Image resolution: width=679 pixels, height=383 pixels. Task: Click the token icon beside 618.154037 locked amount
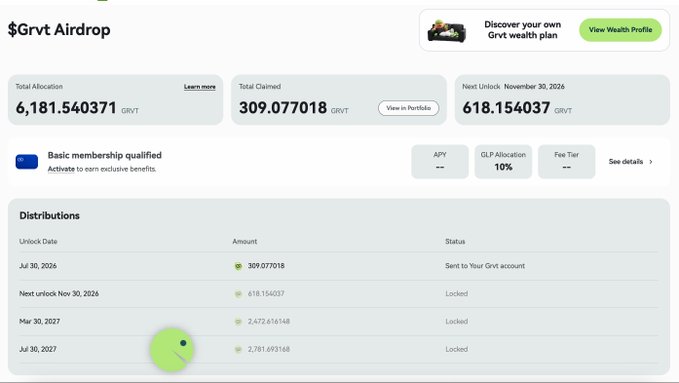(238, 294)
